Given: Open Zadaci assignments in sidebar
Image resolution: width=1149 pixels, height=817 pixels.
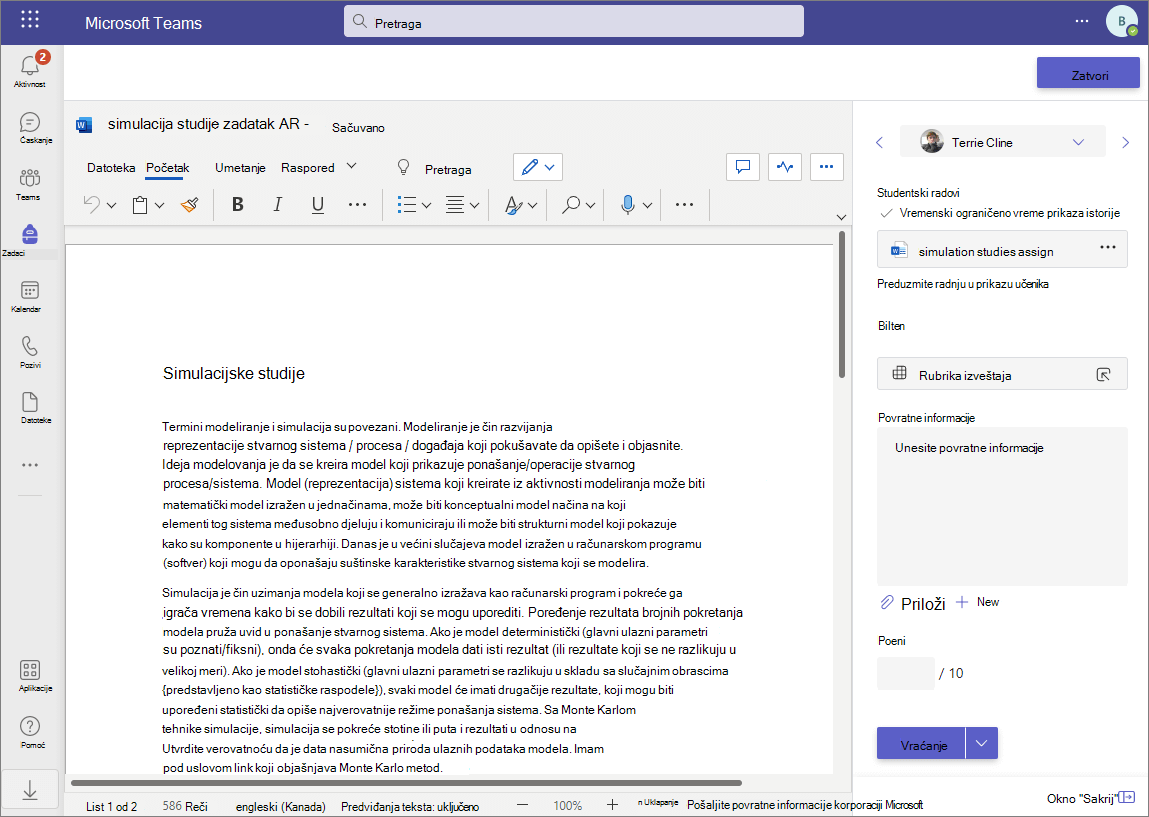Looking at the screenshot, I should [x=29, y=240].
